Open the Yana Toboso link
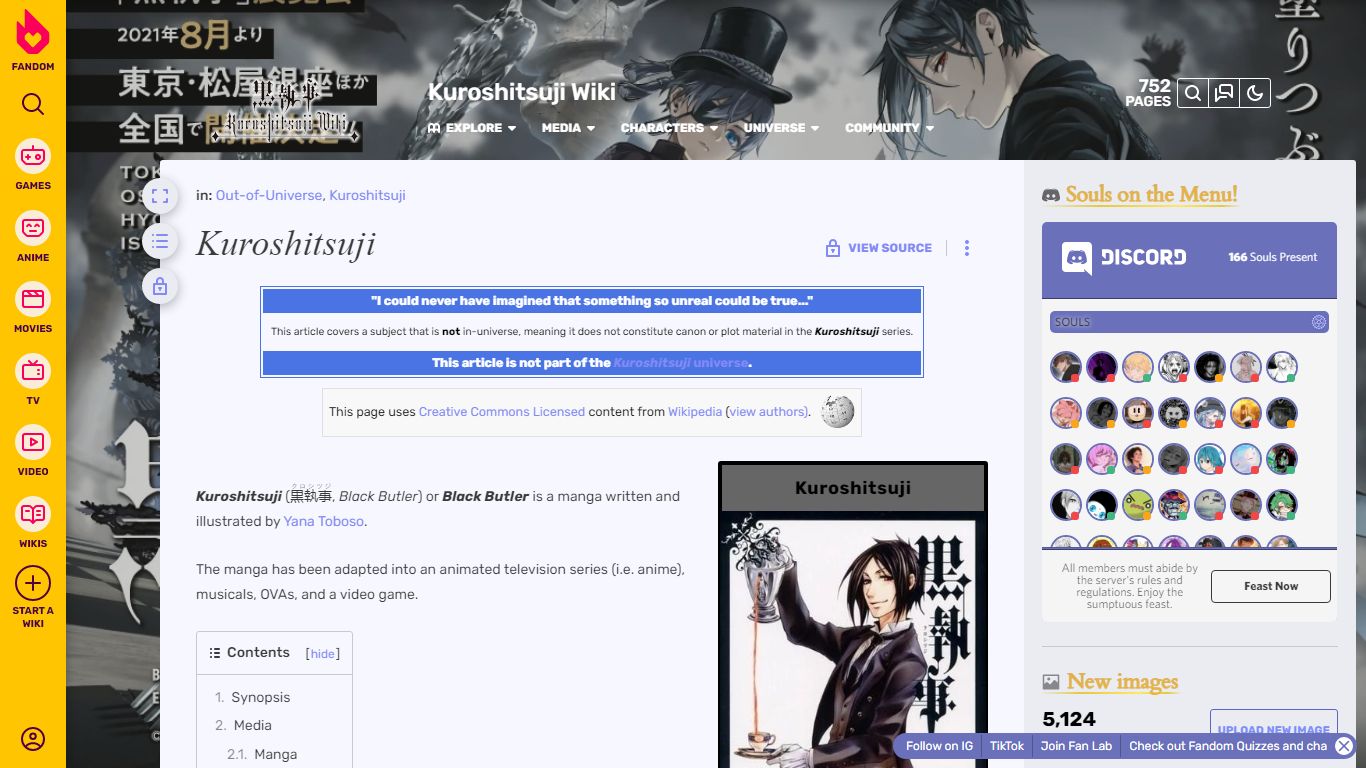This screenshot has height=768, width=1366. point(324,521)
